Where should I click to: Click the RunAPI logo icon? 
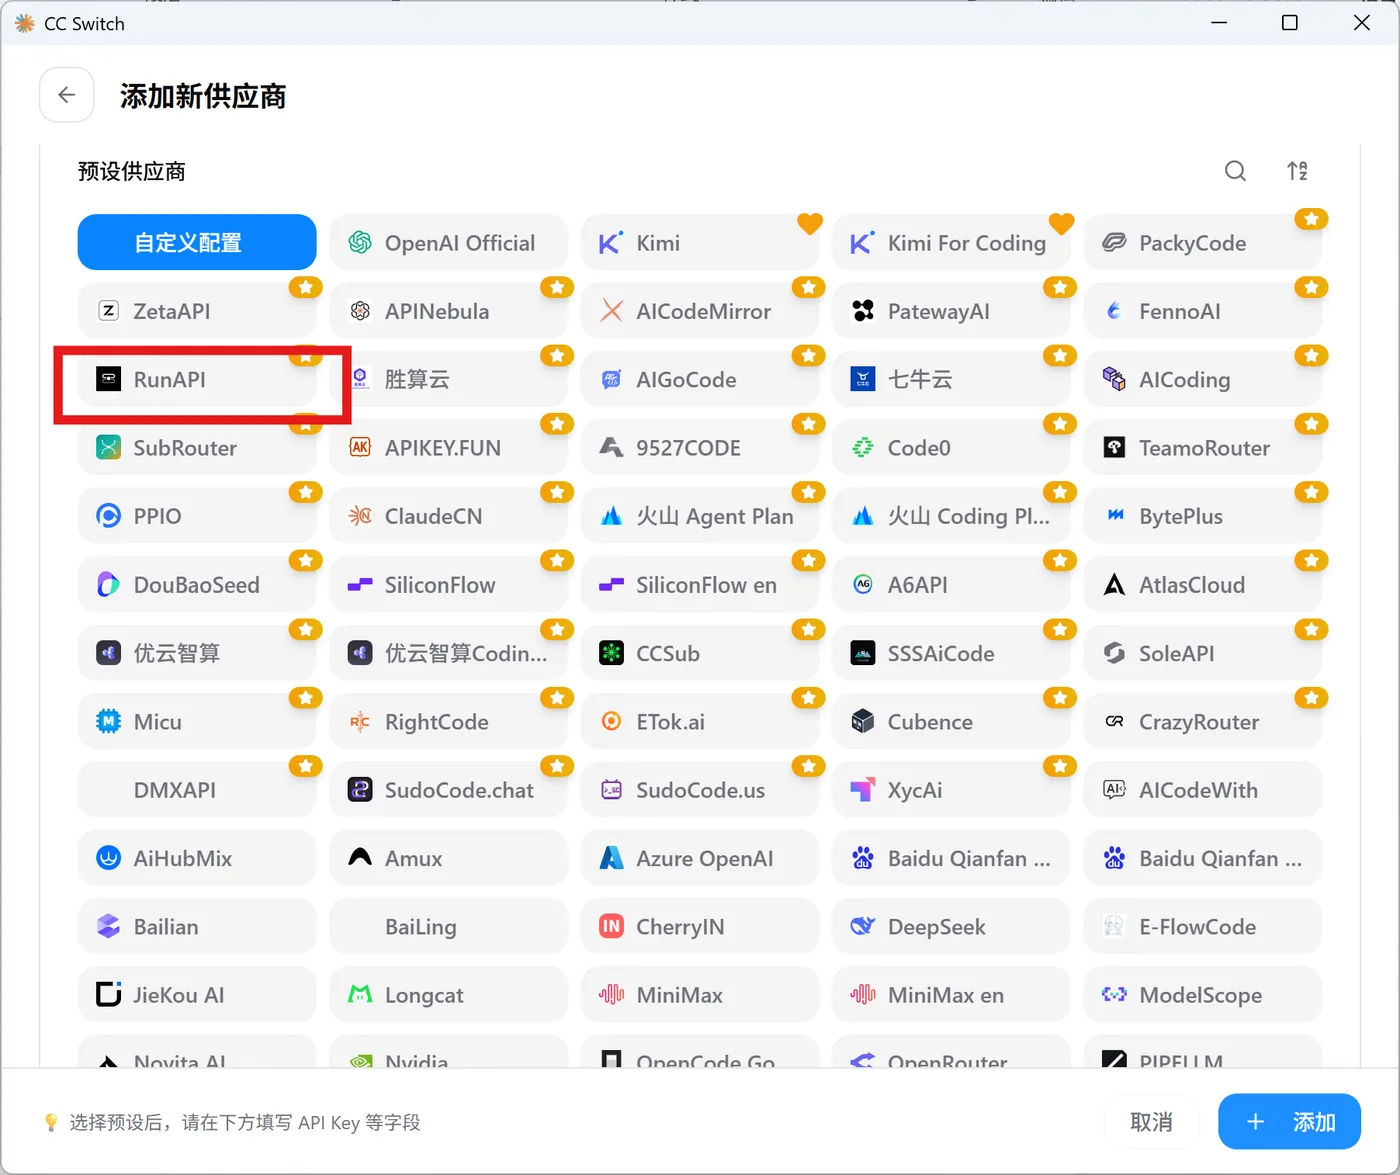pos(108,379)
